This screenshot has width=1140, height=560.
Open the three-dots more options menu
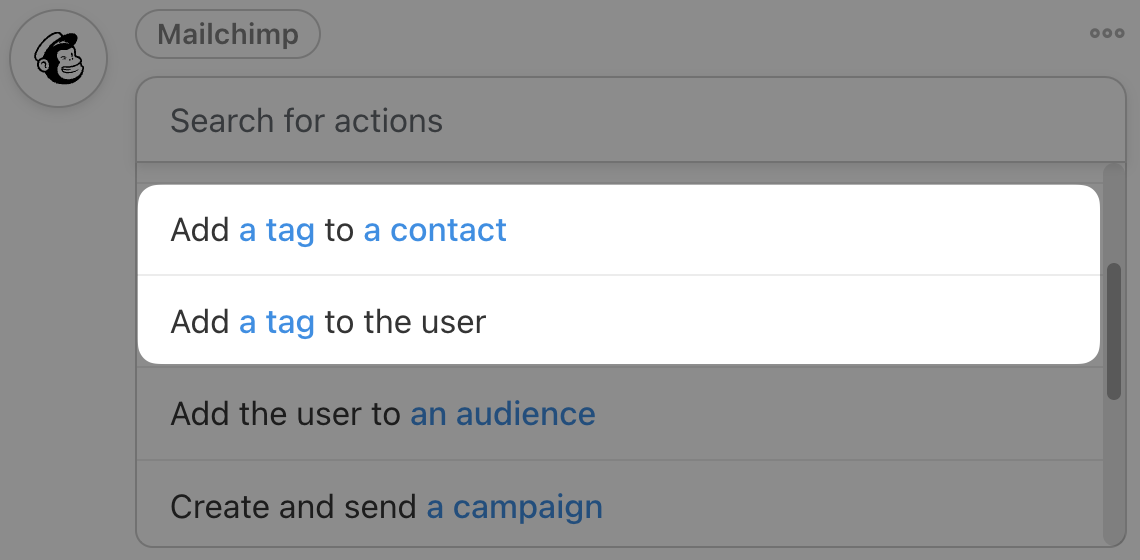[1107, 33]
